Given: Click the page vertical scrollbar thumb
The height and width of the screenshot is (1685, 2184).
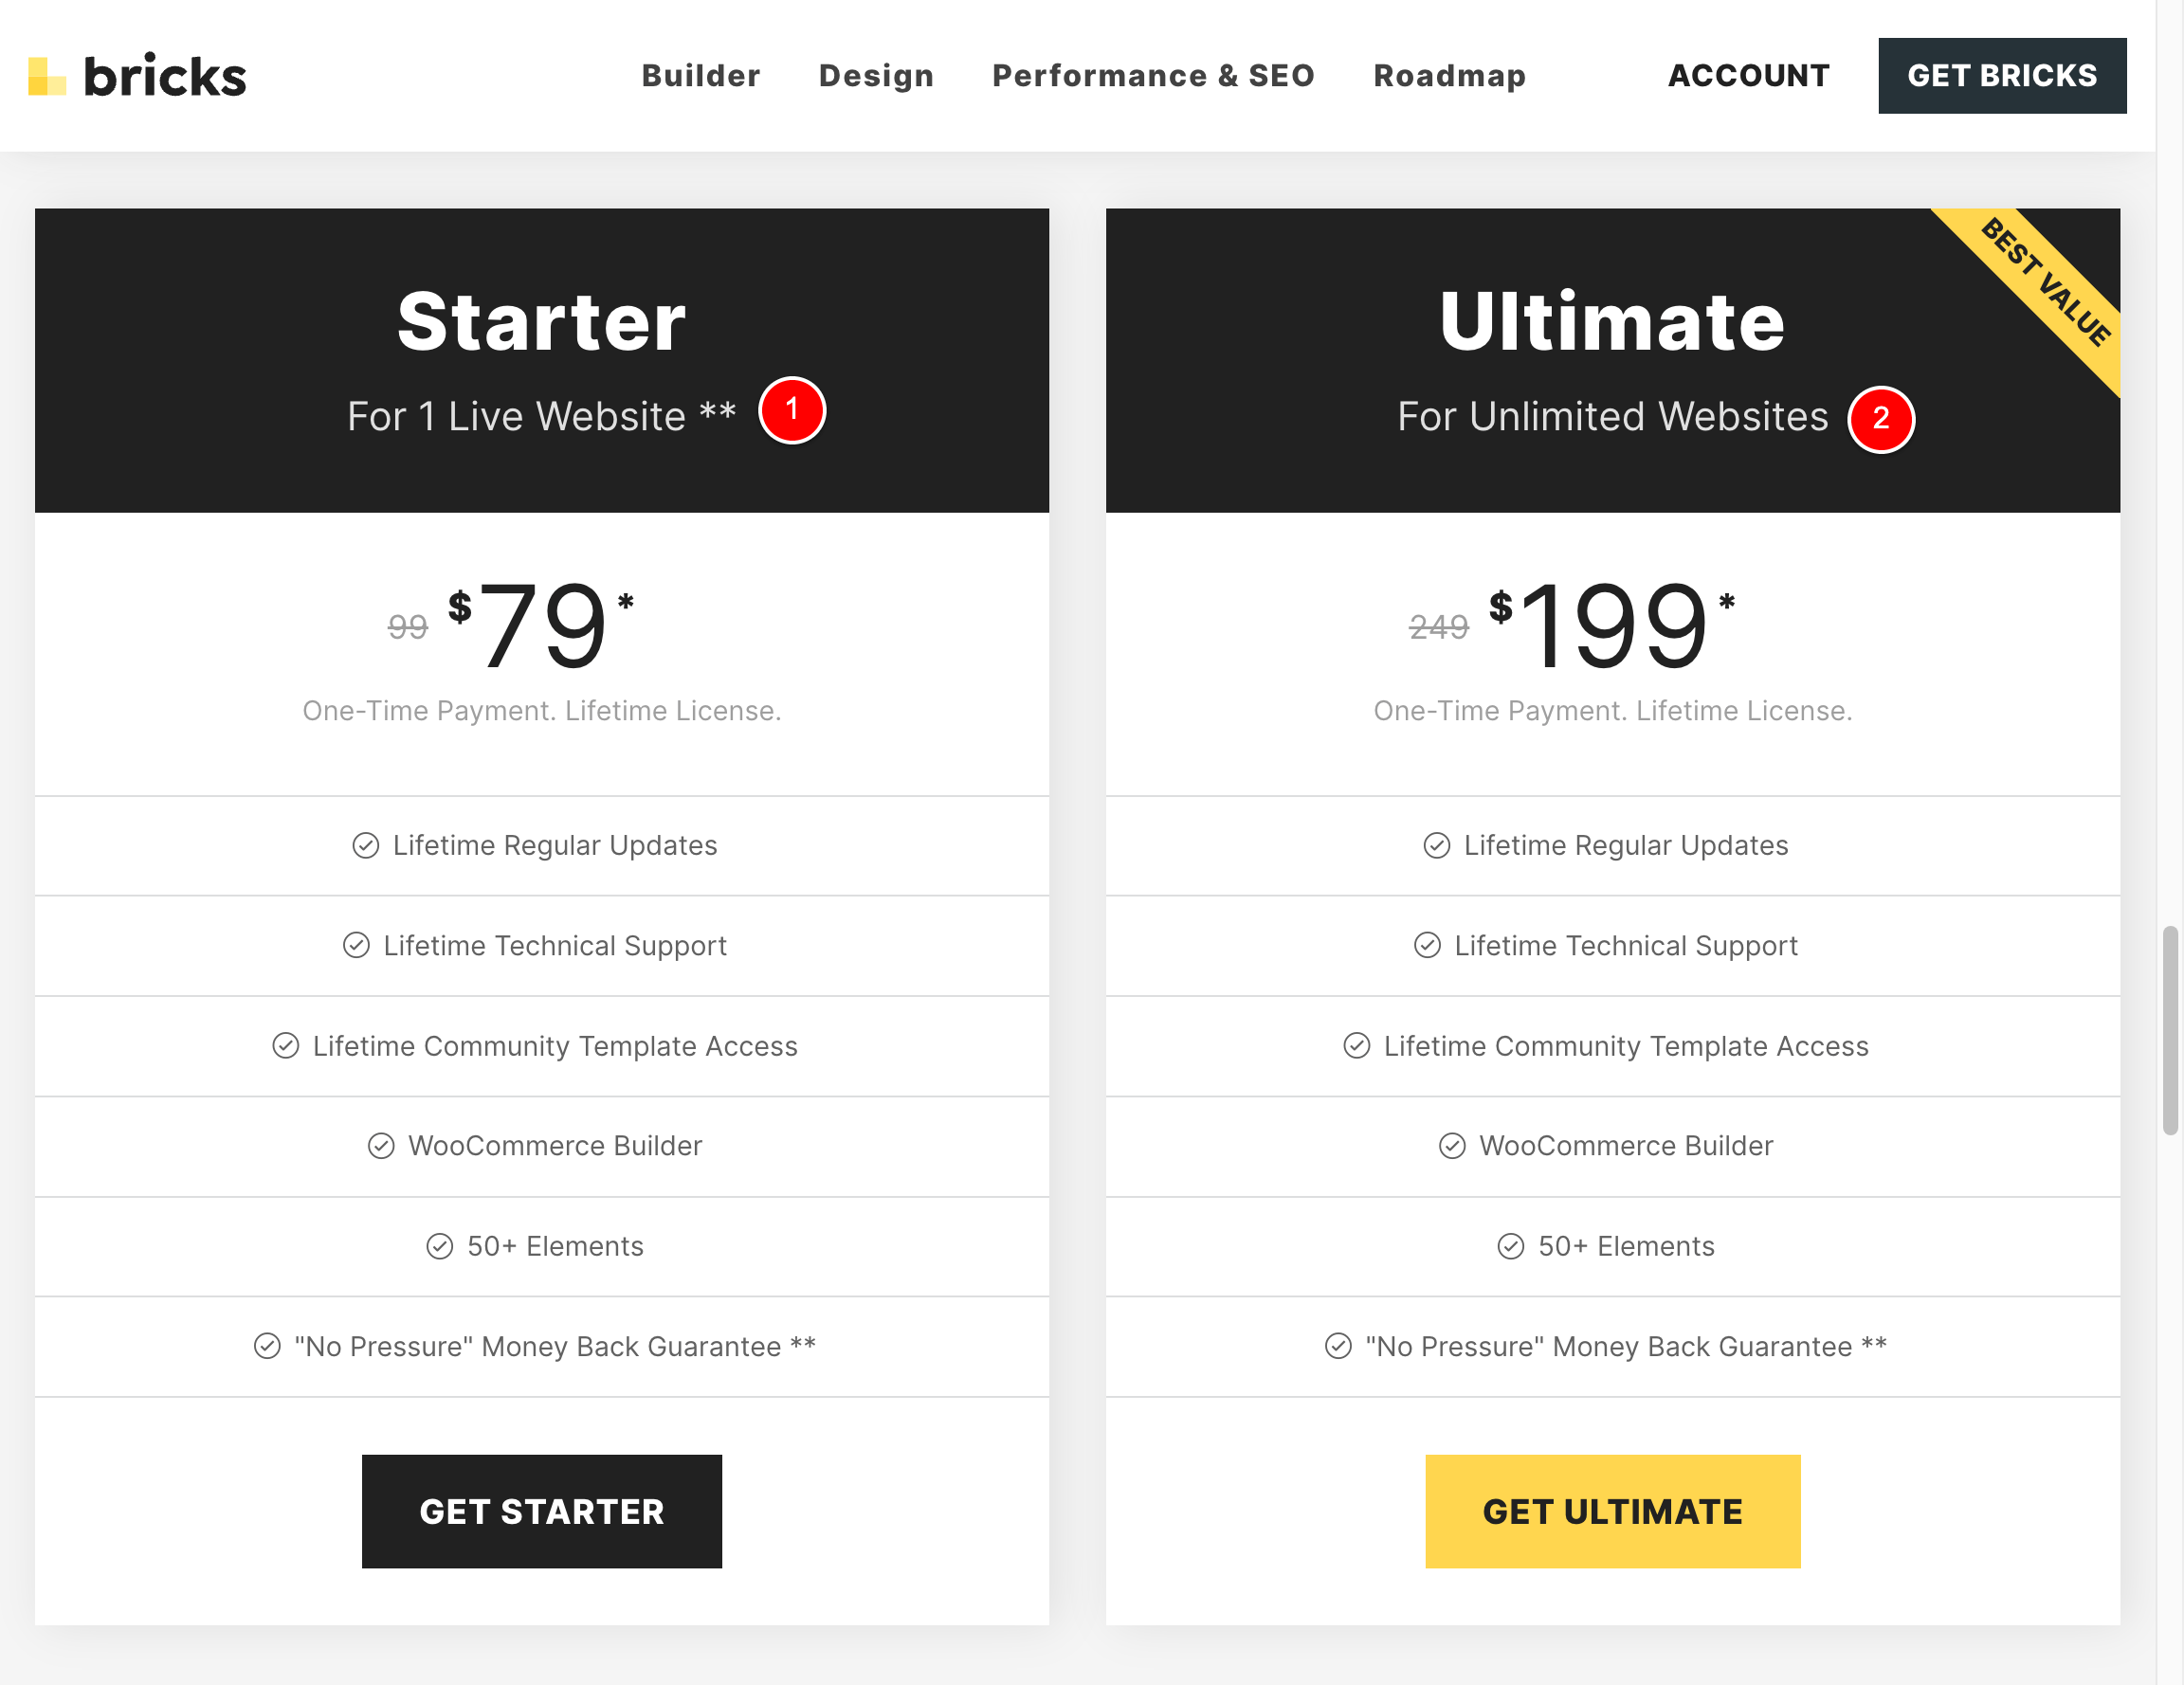Looking at the screenshot, I should point(2170,1030).
